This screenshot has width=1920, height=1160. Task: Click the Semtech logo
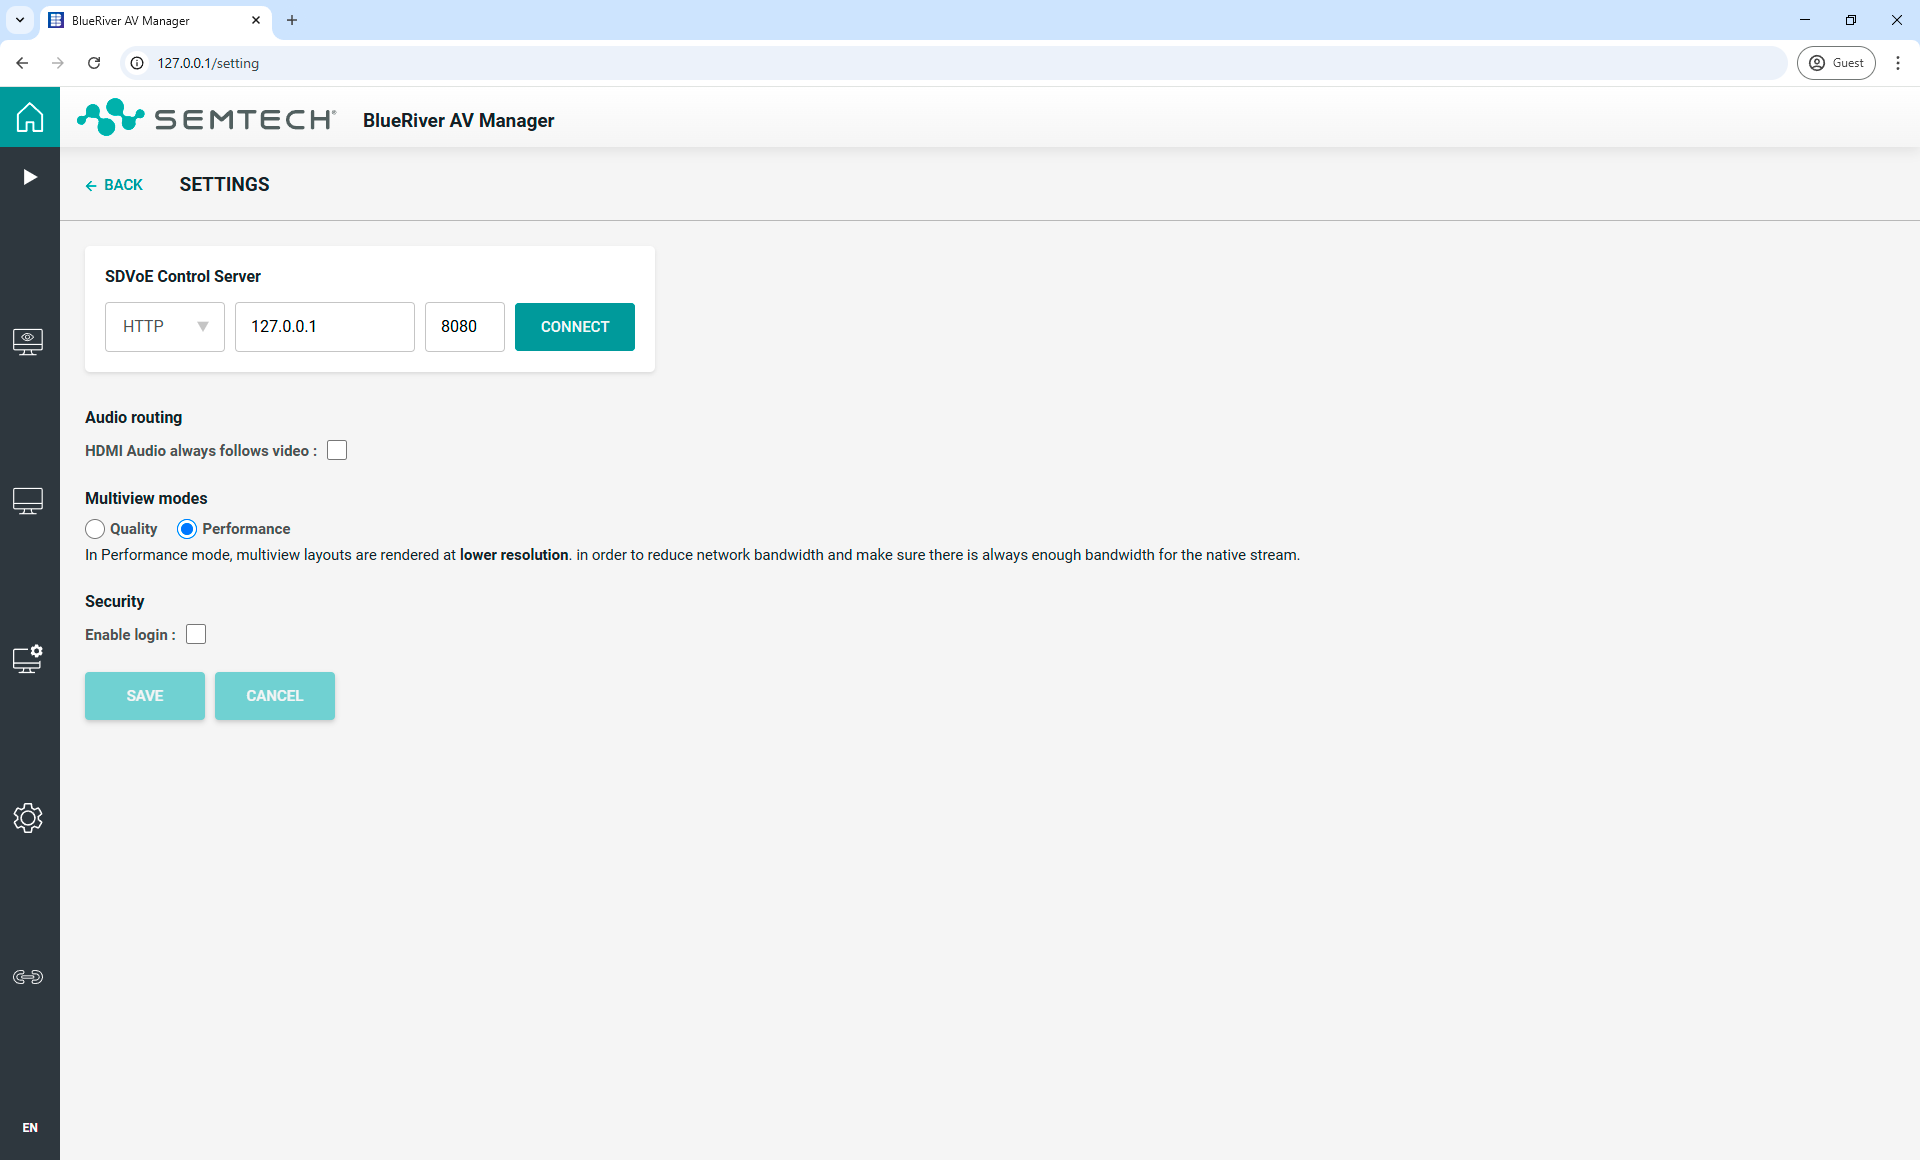coord(207,118)
